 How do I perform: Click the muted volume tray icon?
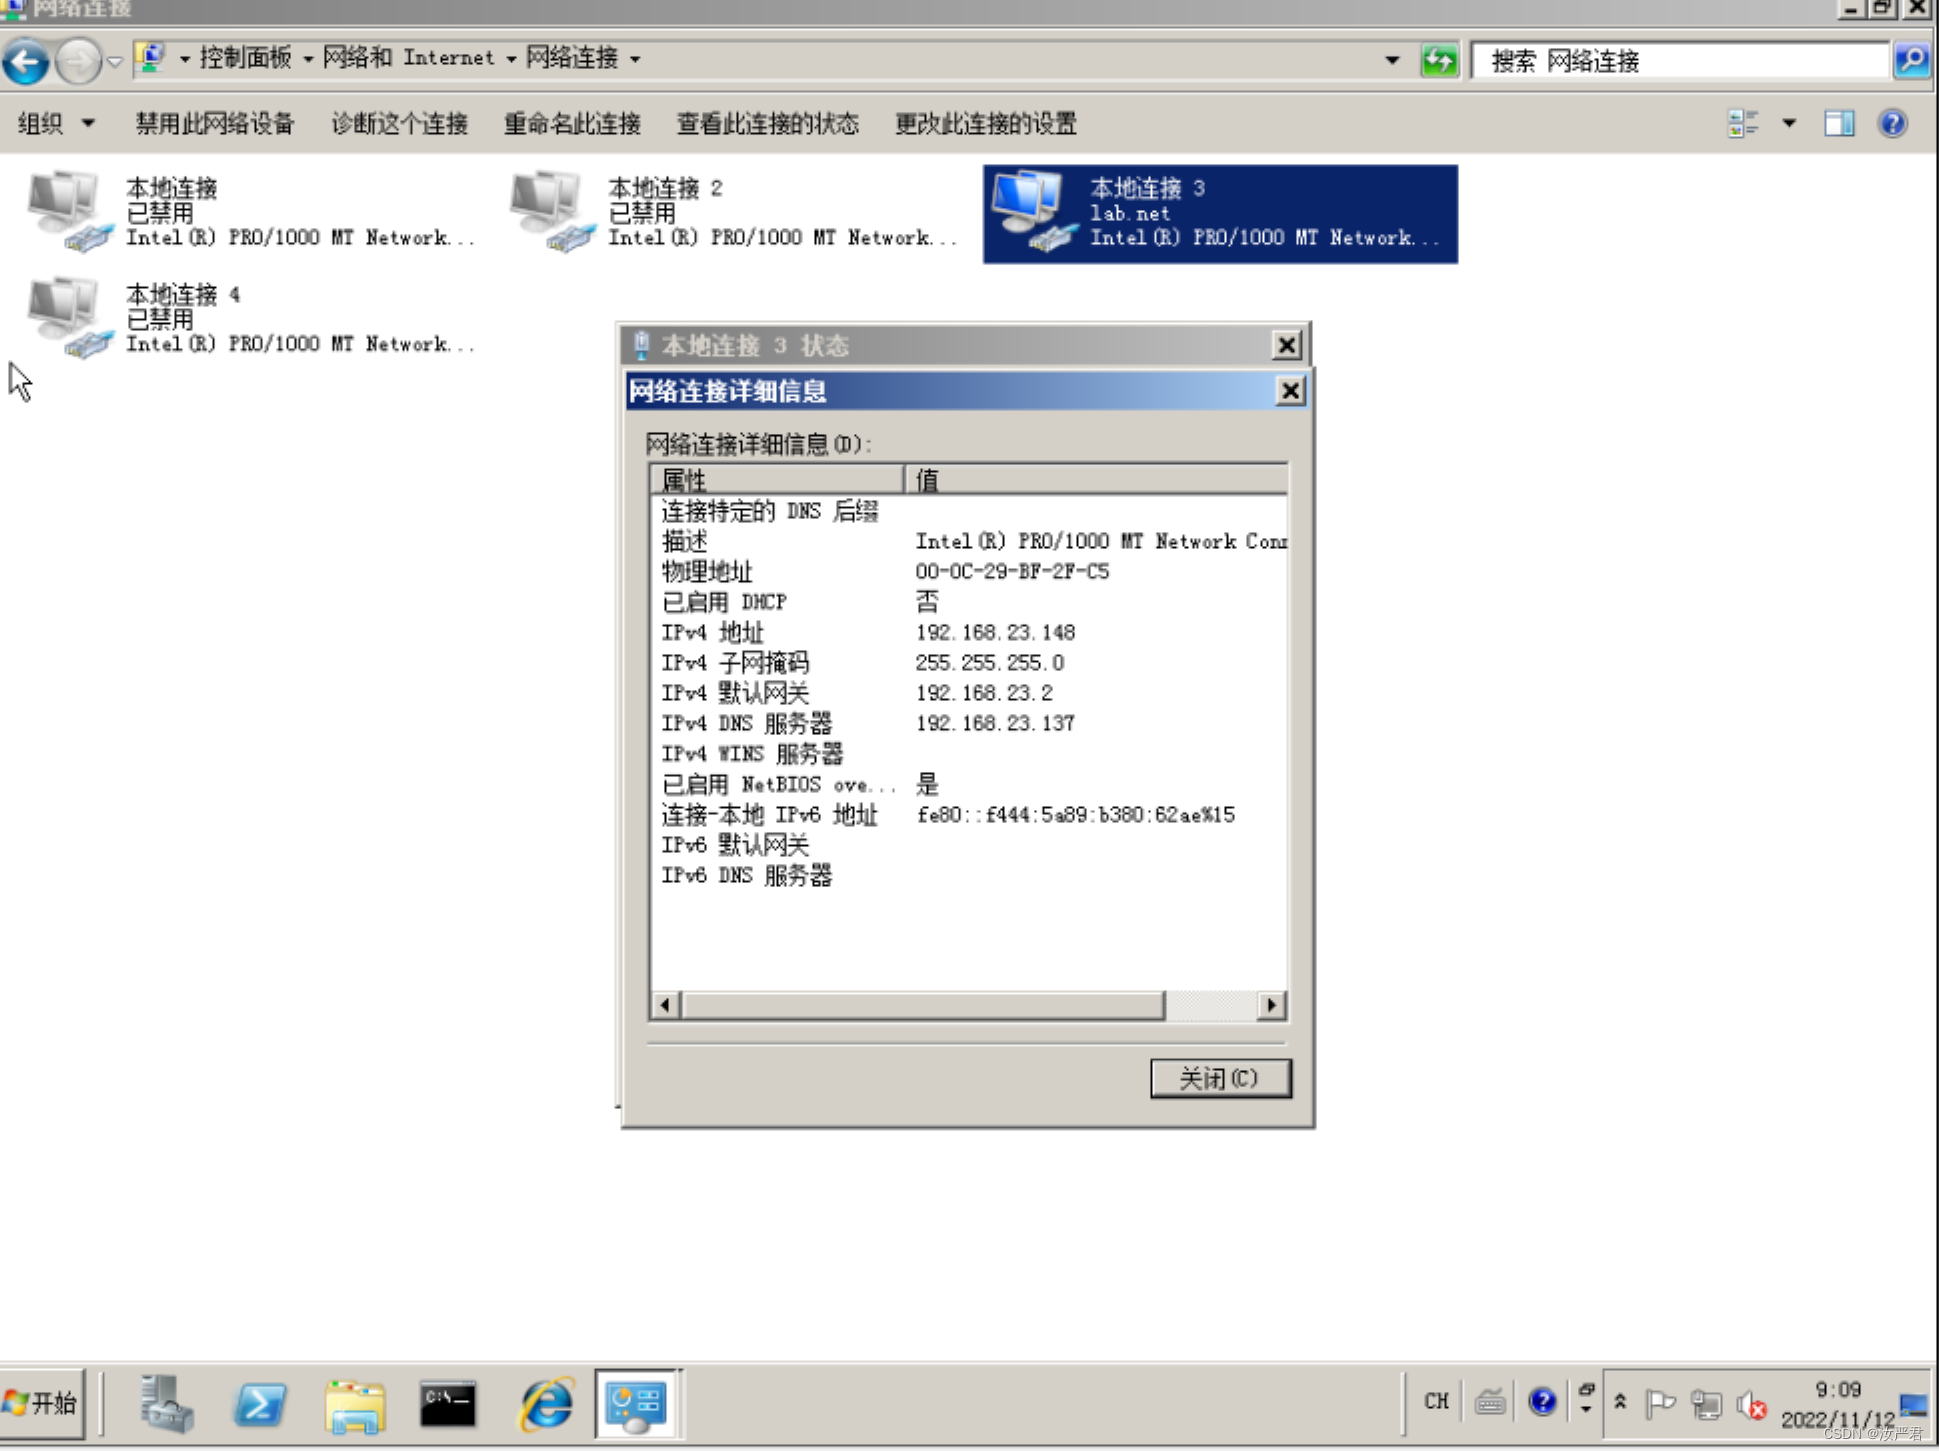click(x=1752, y=1405)
